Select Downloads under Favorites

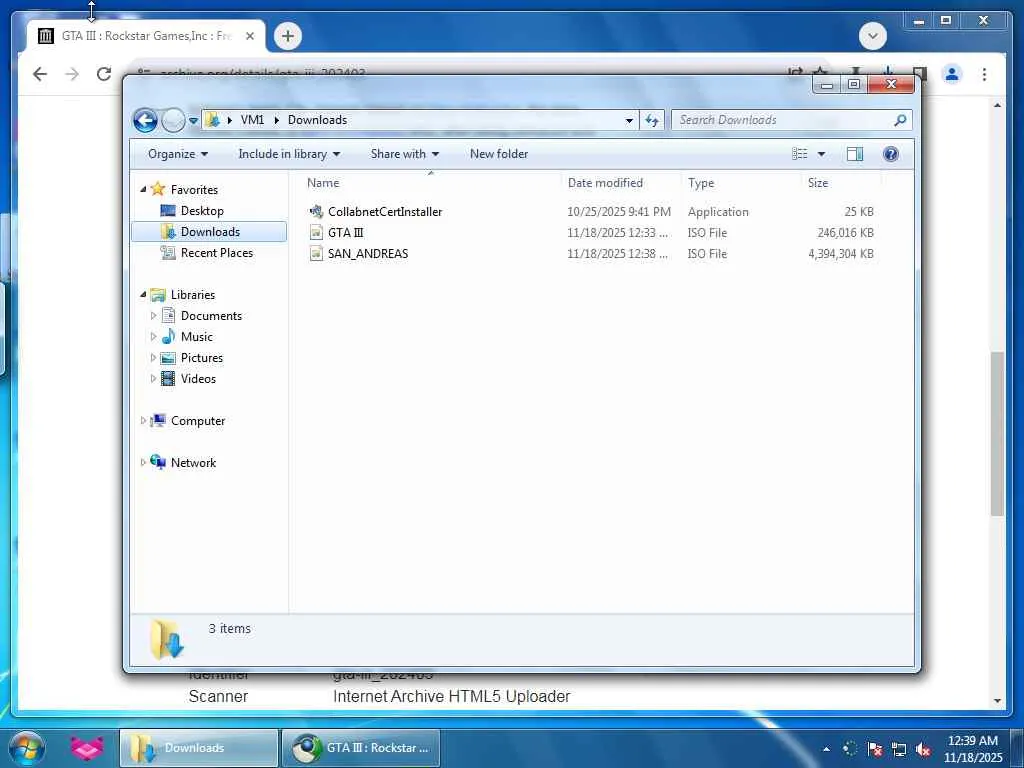pos(209,231)
